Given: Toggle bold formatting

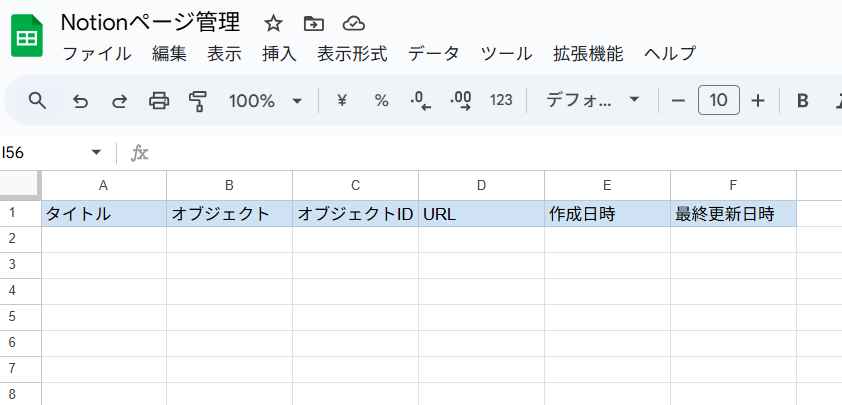Looking at the screenshot, I should pos(802,100).
